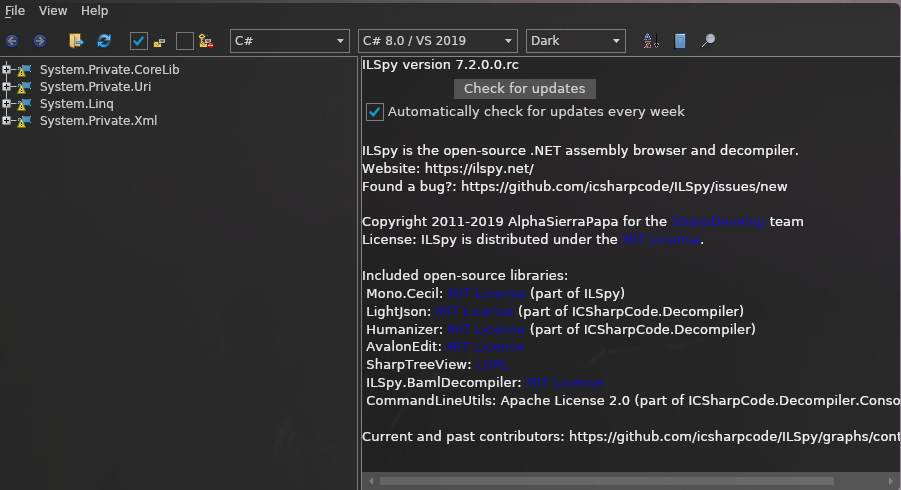
Task: Click the 'Found a bug?' GitHub issues line
Action: click(x=575, y=187)
